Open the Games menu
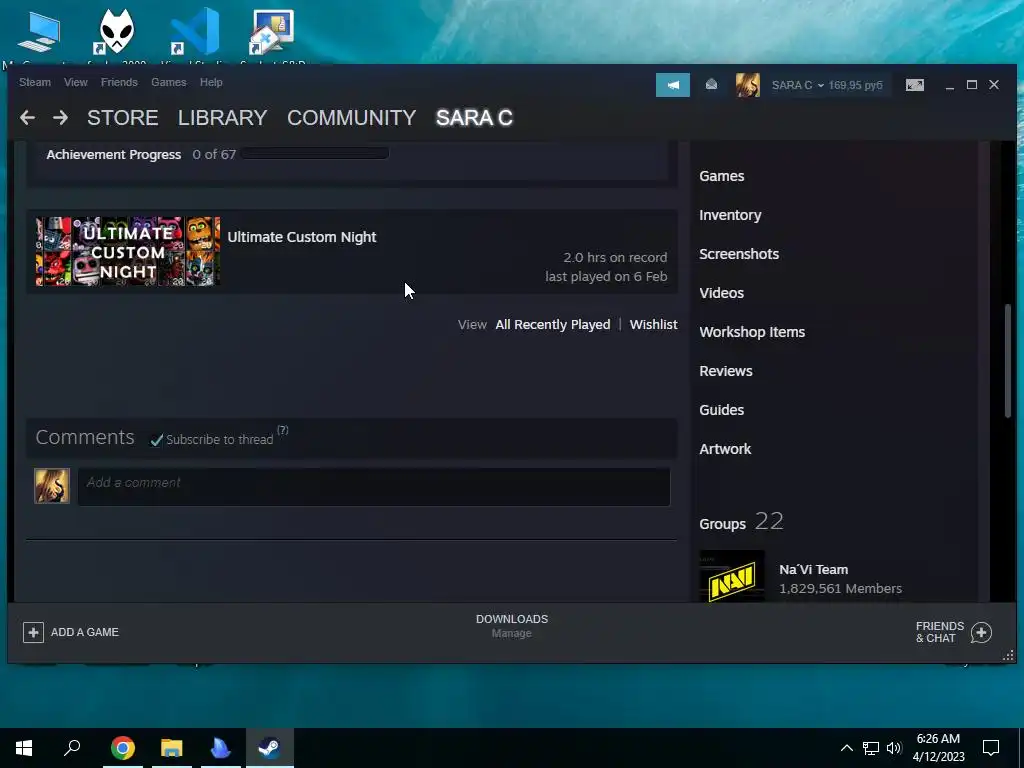This screenshot has width=1024, height=768. [168, 82]
